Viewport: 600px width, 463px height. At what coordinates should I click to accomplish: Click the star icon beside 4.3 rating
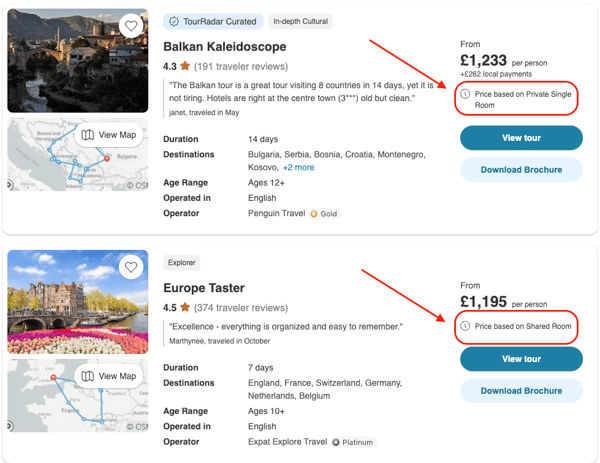click(185, 66)
